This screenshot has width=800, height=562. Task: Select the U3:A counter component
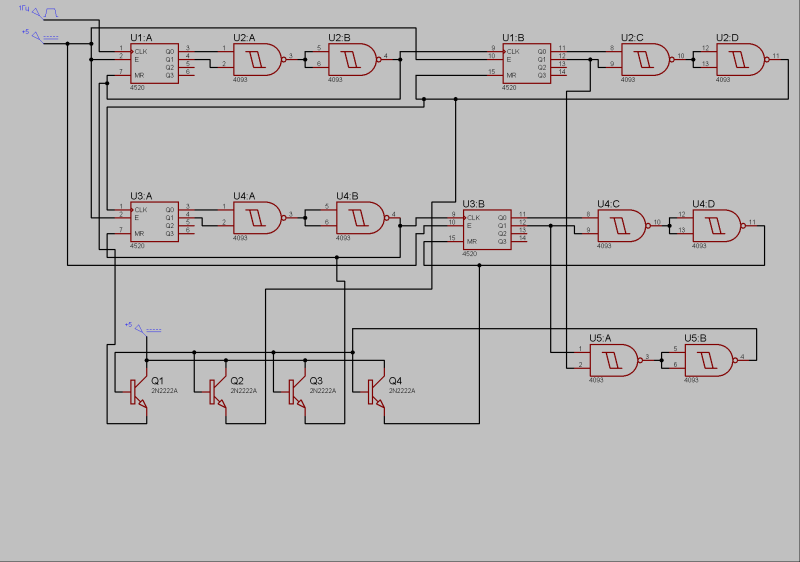pos(154,221)
